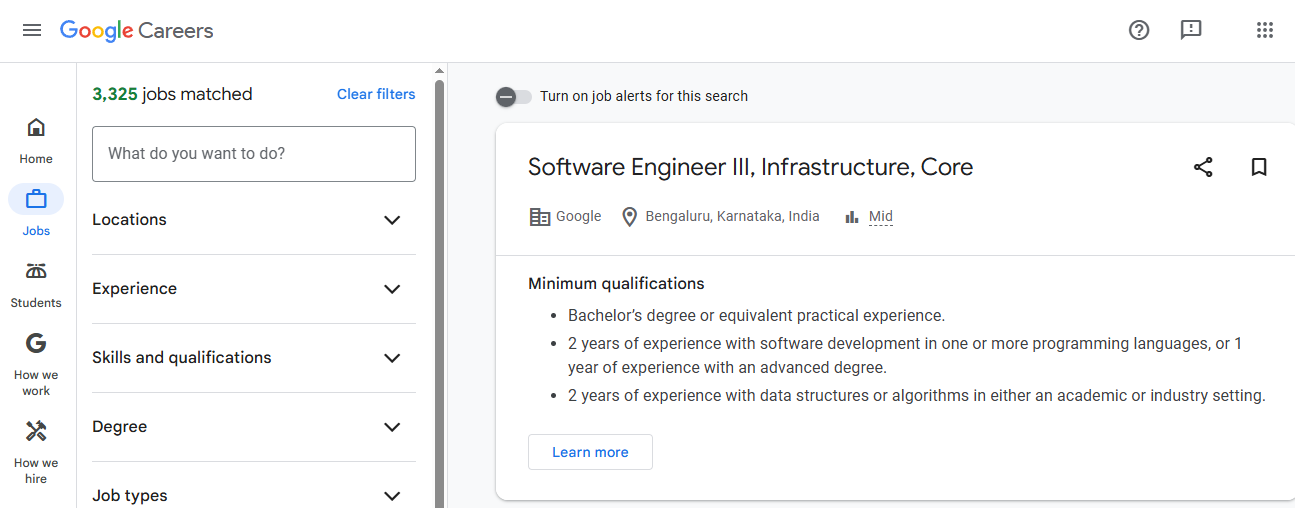Viewport: 1295px width, 508px height.
Task: Click the Google Careers logo
Action: [137, 30]
